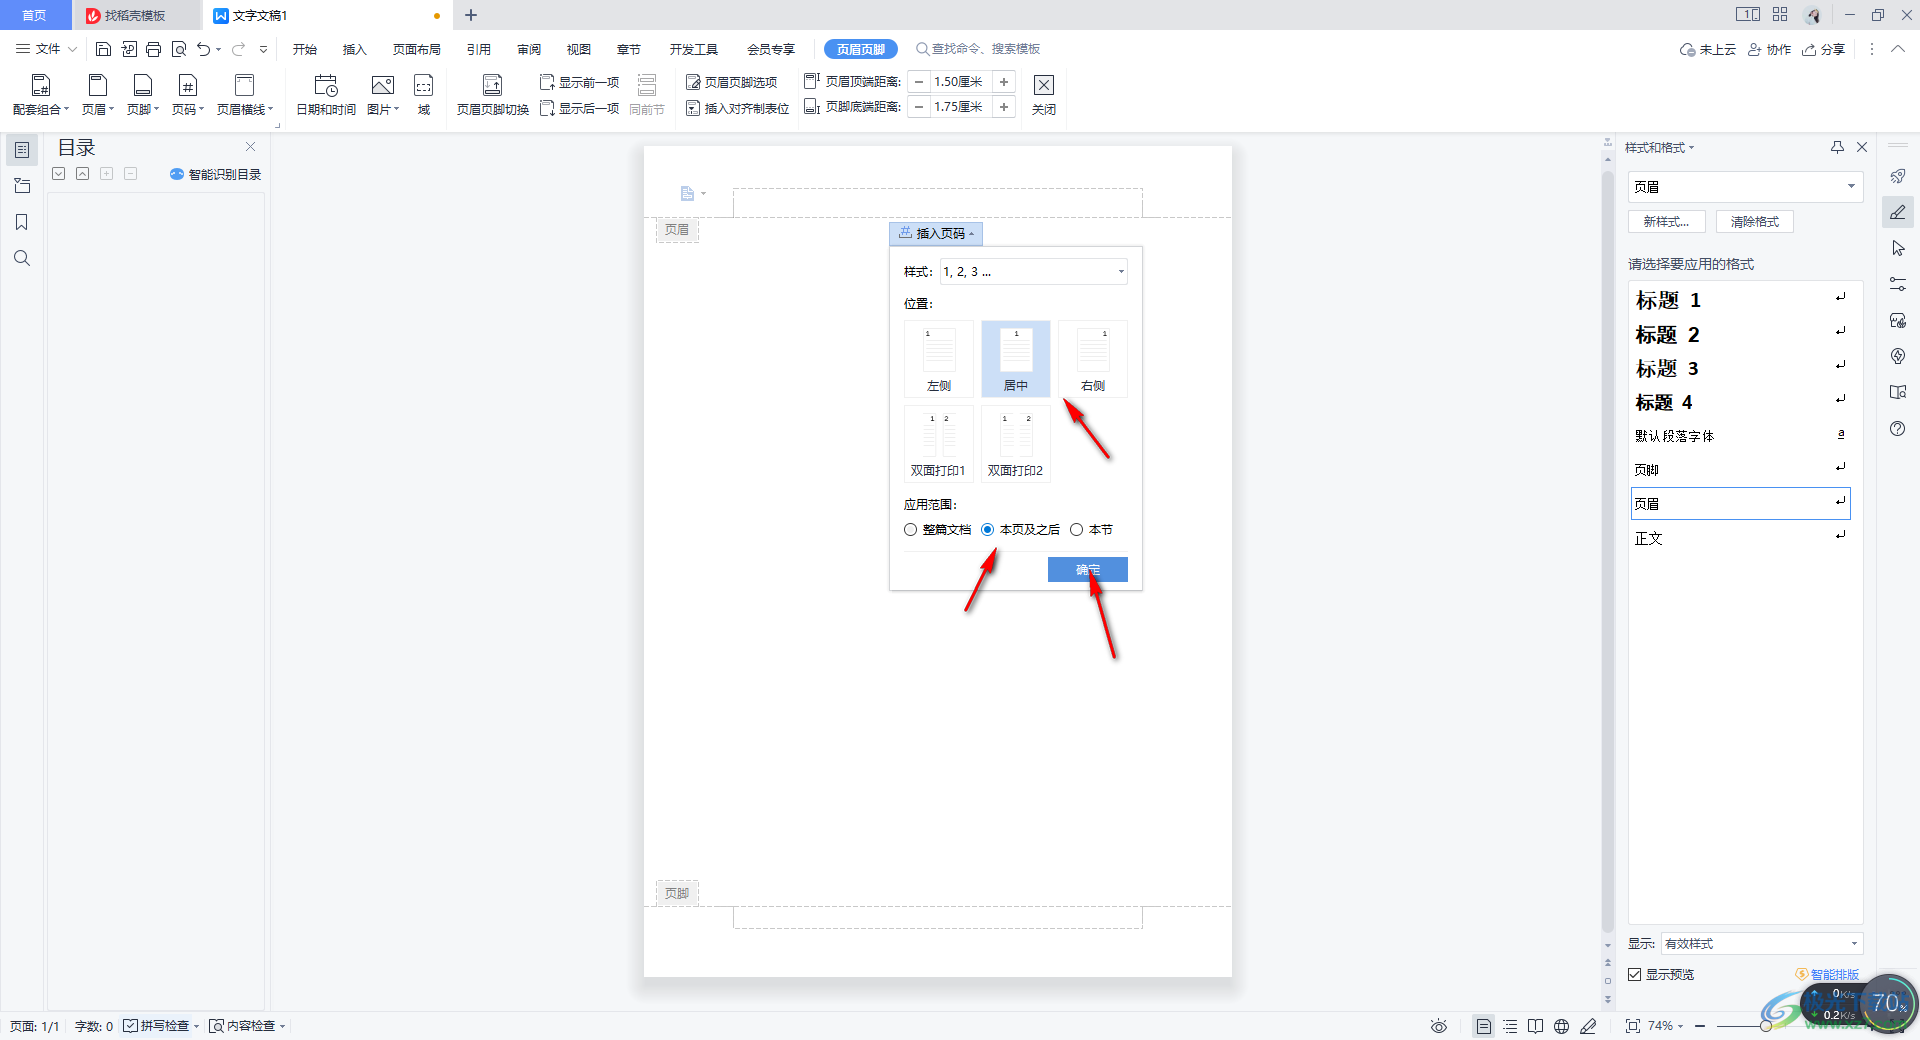Open the search sidebar icon

click(x=22, y=258)
